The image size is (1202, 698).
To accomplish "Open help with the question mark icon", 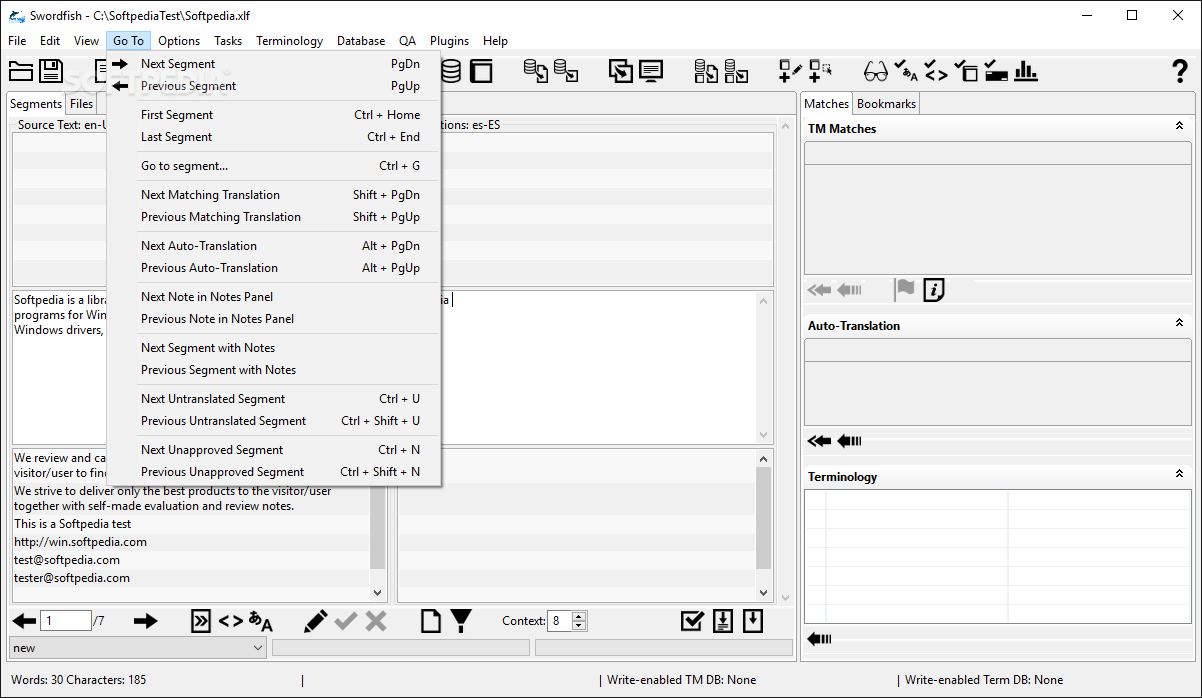I will [x=1180, y=71].
